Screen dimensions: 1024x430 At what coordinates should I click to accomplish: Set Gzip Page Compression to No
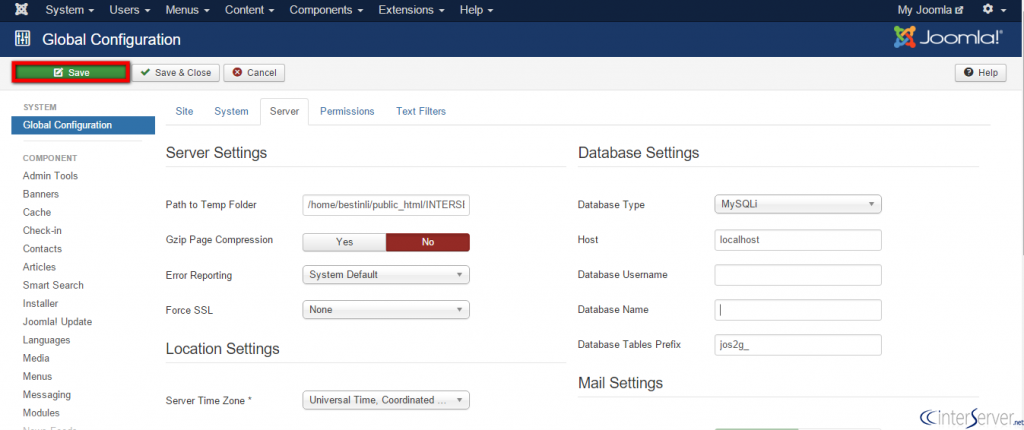(x=428, y=242)
